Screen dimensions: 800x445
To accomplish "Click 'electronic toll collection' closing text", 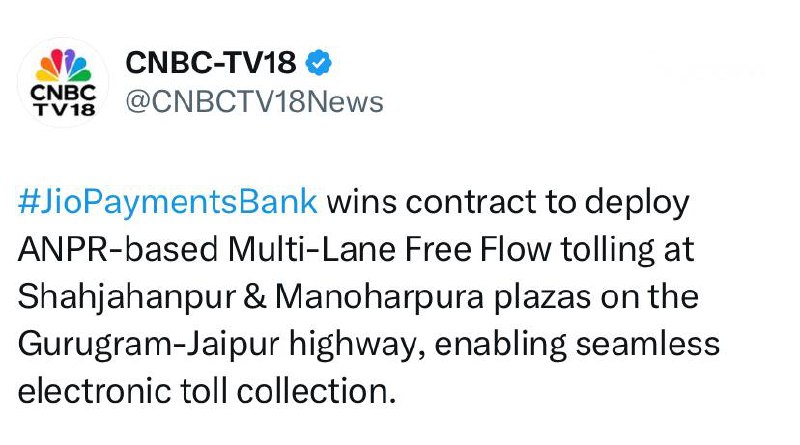I will point(207,391).
